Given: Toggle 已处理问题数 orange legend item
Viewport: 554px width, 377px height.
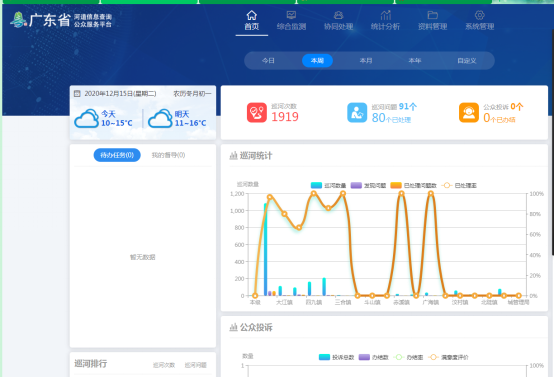Looking at the screenshot, I should click(x=413, y=185).
